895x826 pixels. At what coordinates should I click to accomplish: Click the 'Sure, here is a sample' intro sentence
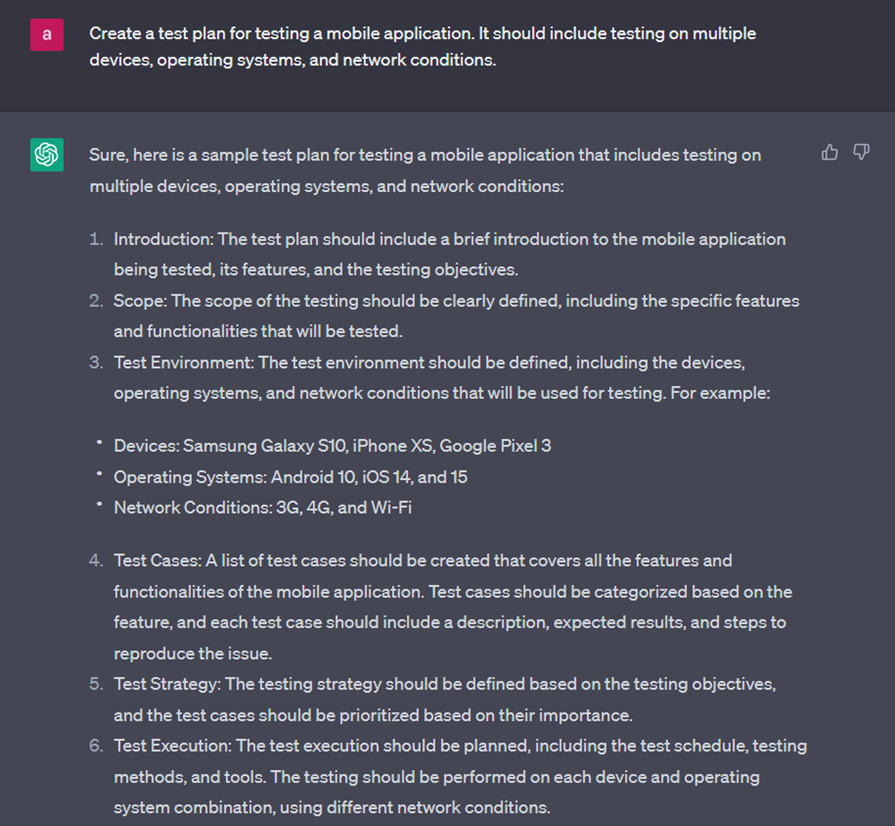pyautogui.click(x=425, y=170)
